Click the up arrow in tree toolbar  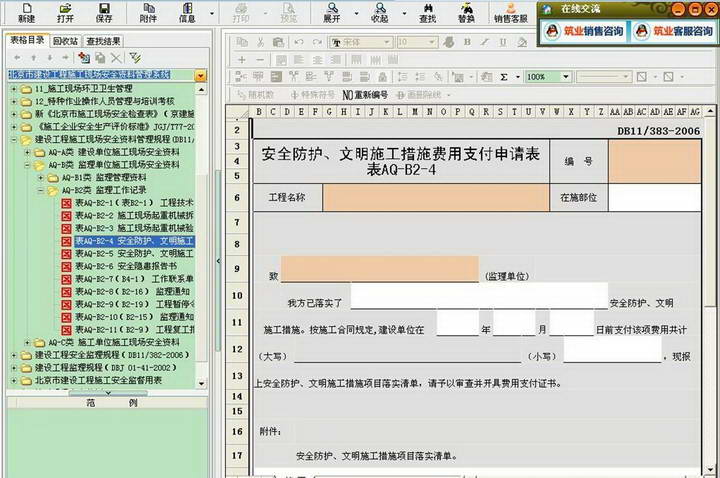[34, 58]
